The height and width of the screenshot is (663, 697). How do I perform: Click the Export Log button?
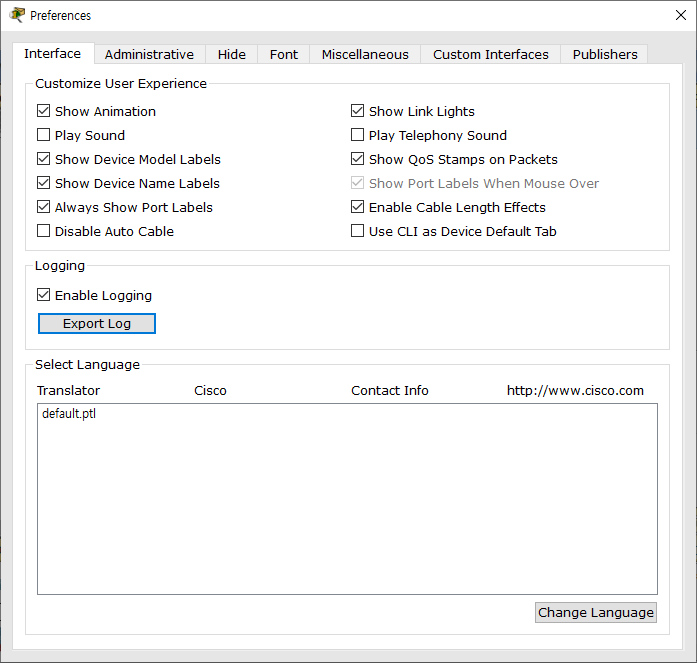point(97,323)
